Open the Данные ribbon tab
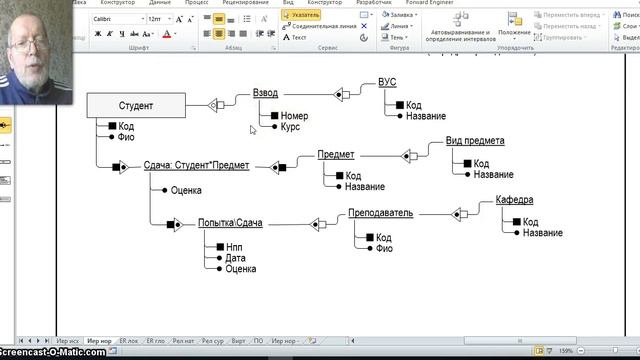This screenshot has height=360, width=640. point(160,2)
